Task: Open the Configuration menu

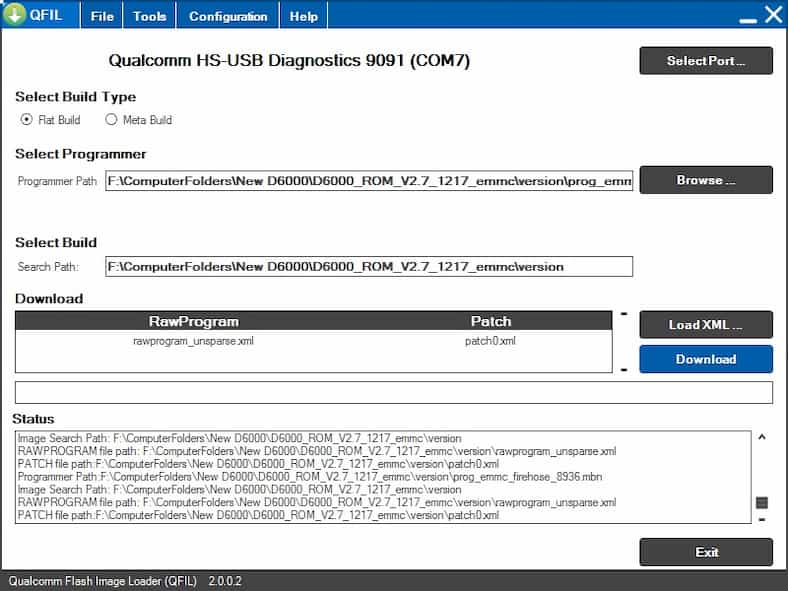Action: [x=228, y=16]
